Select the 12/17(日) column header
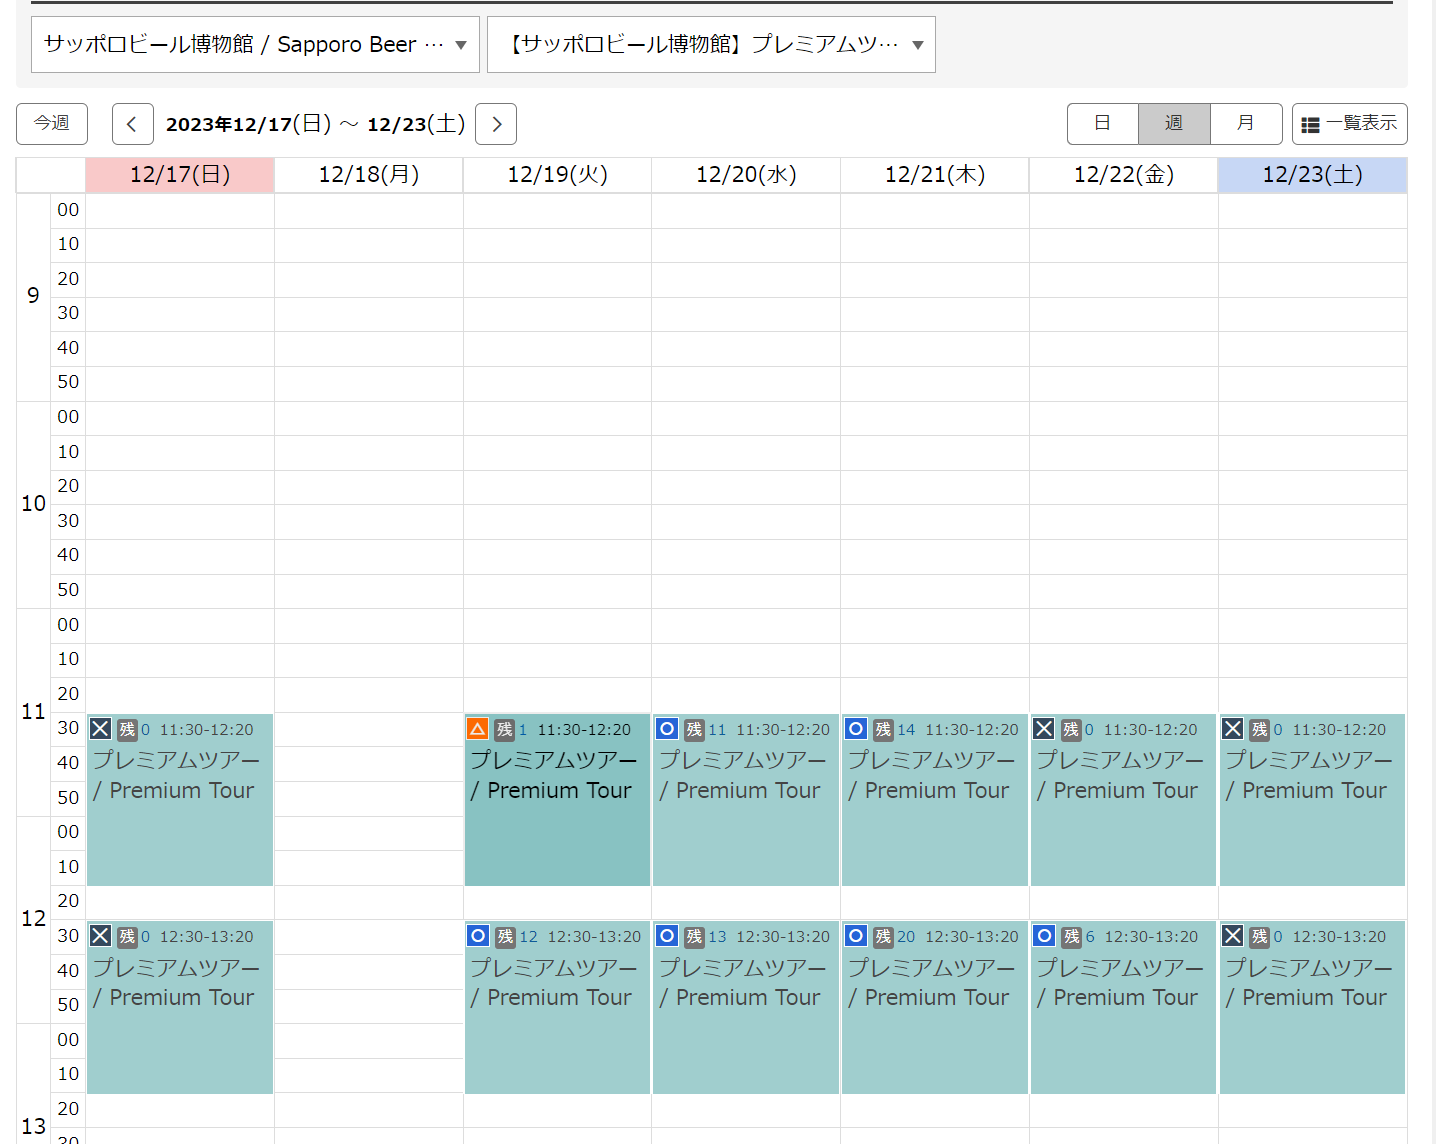This screenshot has width=1436, height=1144. click(x=180, y=175)
